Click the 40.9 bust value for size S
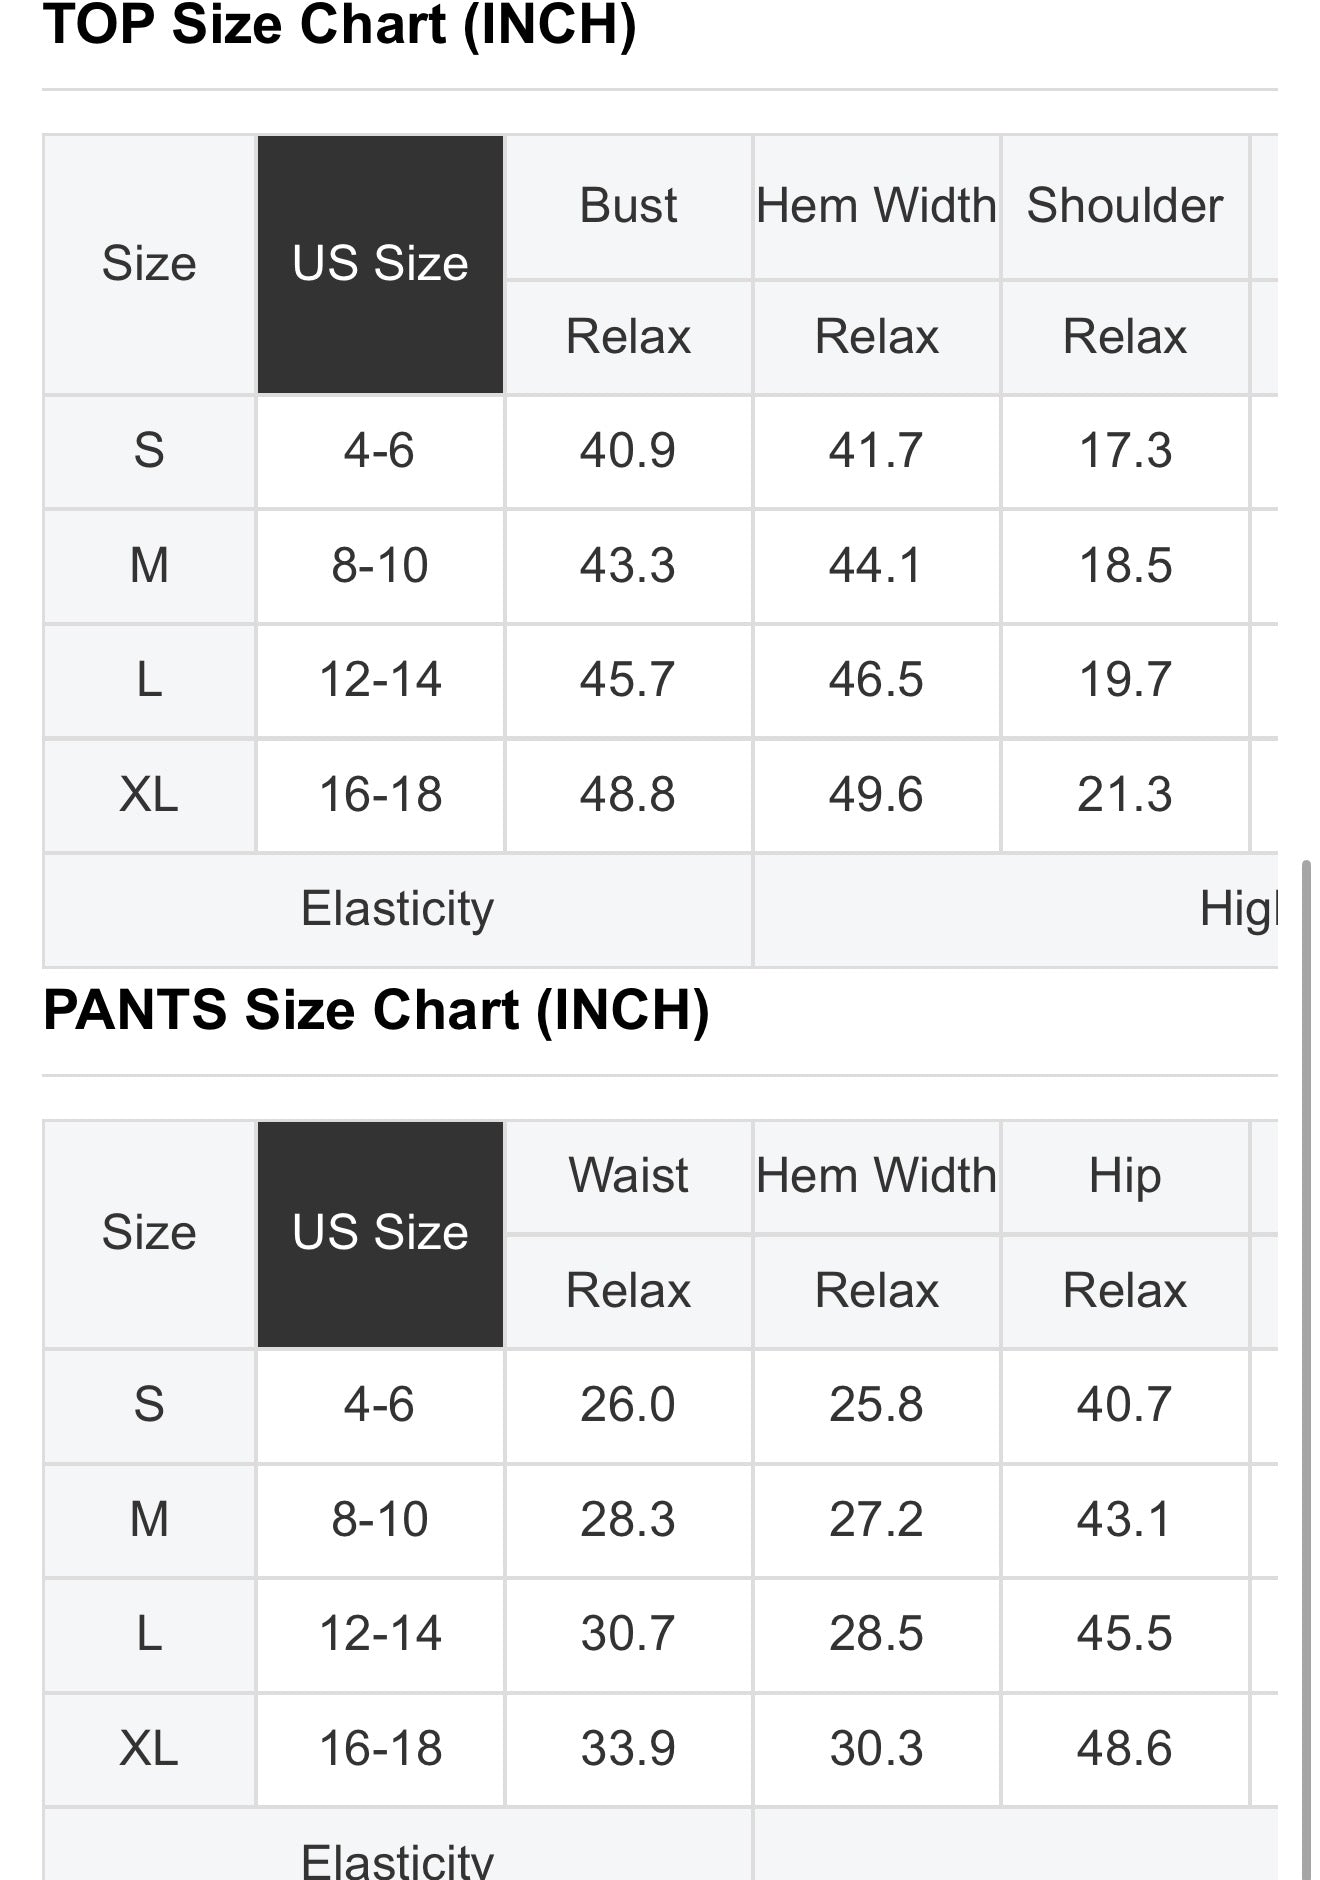 pyautogui.click(x=628, y=451)
